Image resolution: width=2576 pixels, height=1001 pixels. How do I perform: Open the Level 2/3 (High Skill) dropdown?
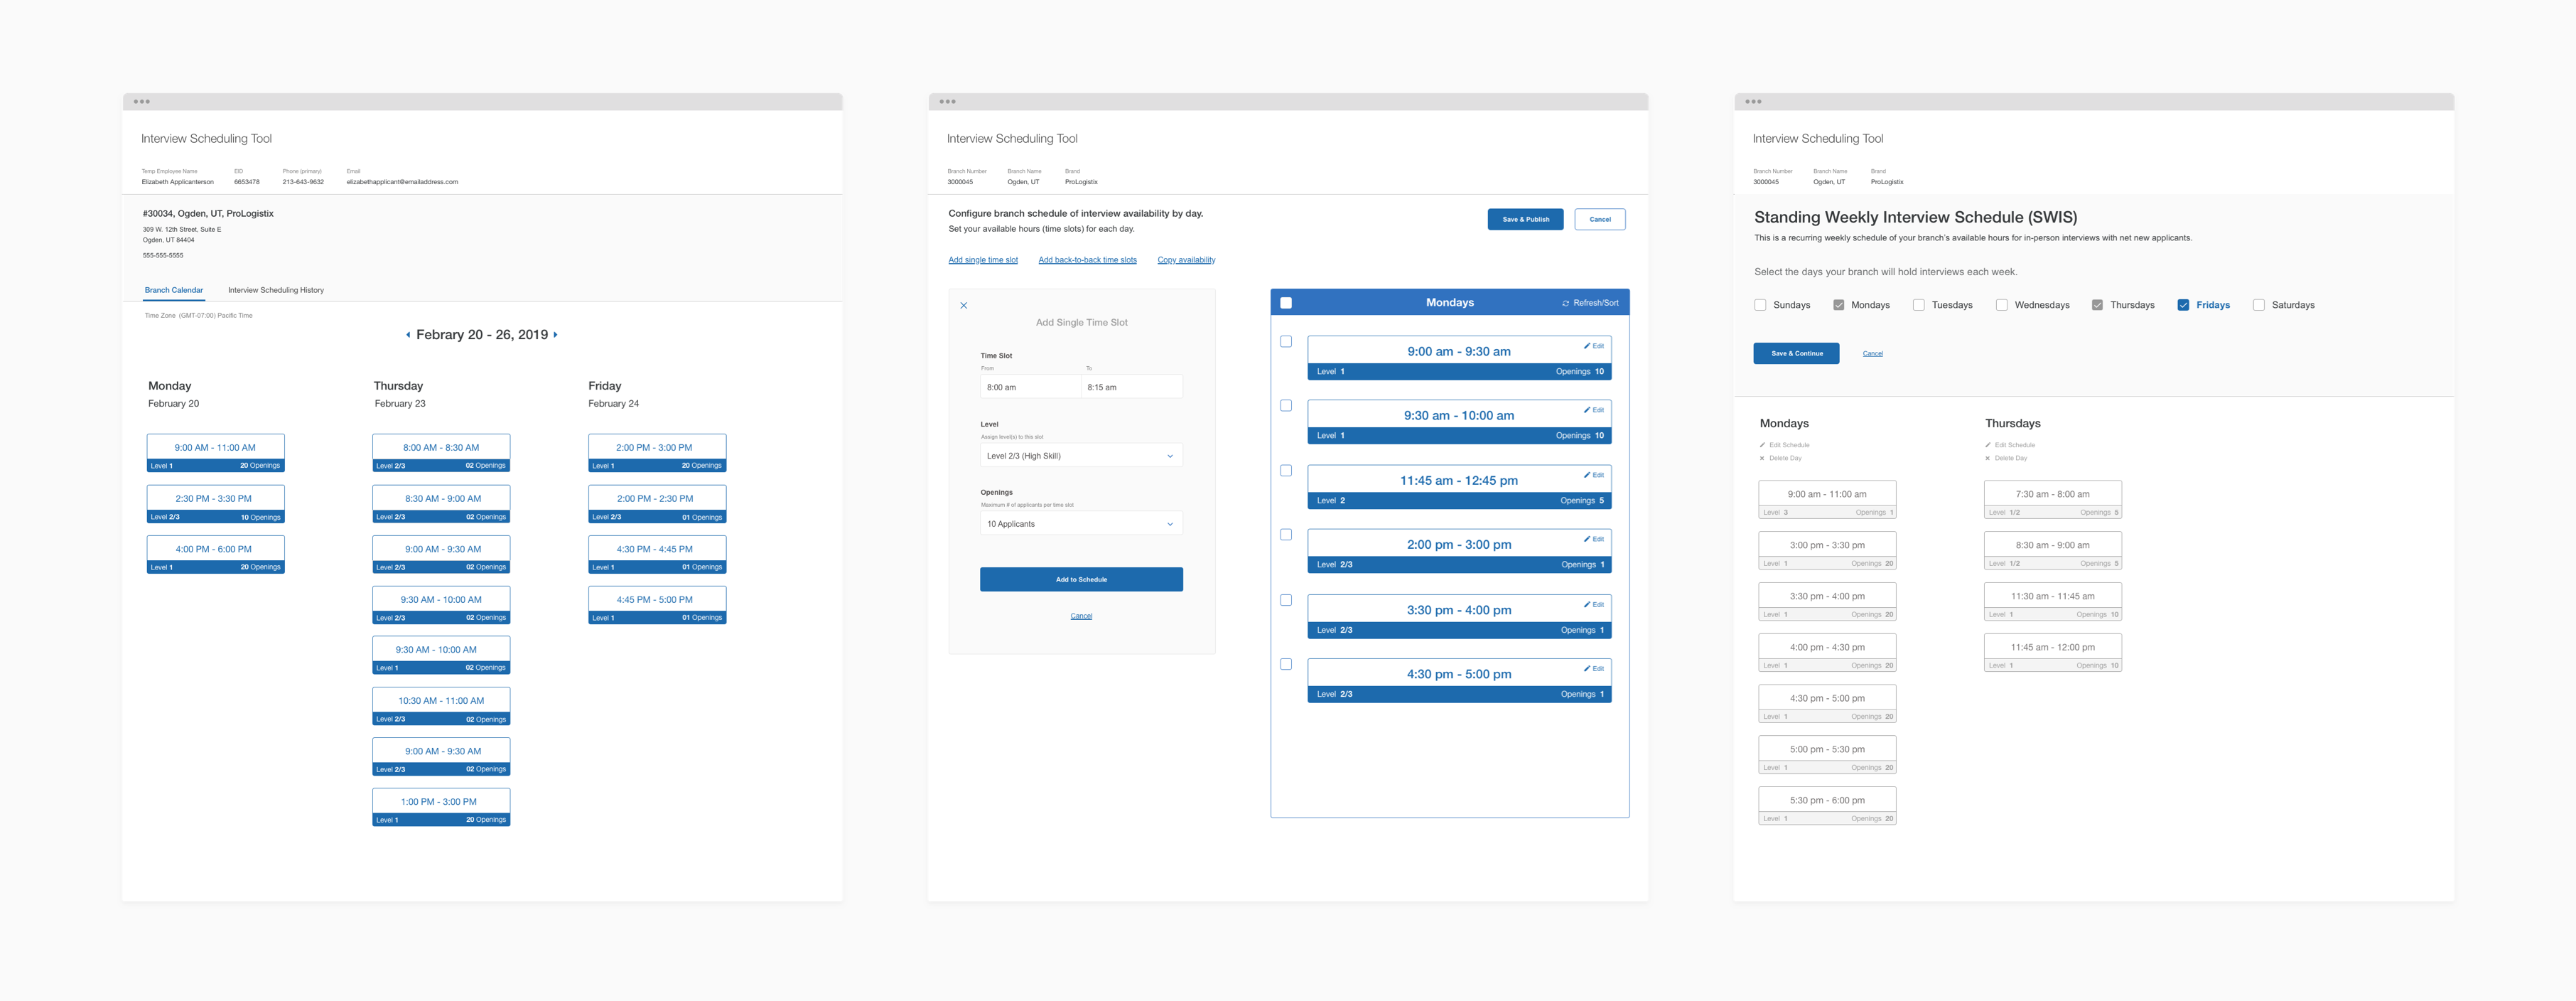[x=1081, y=456]
